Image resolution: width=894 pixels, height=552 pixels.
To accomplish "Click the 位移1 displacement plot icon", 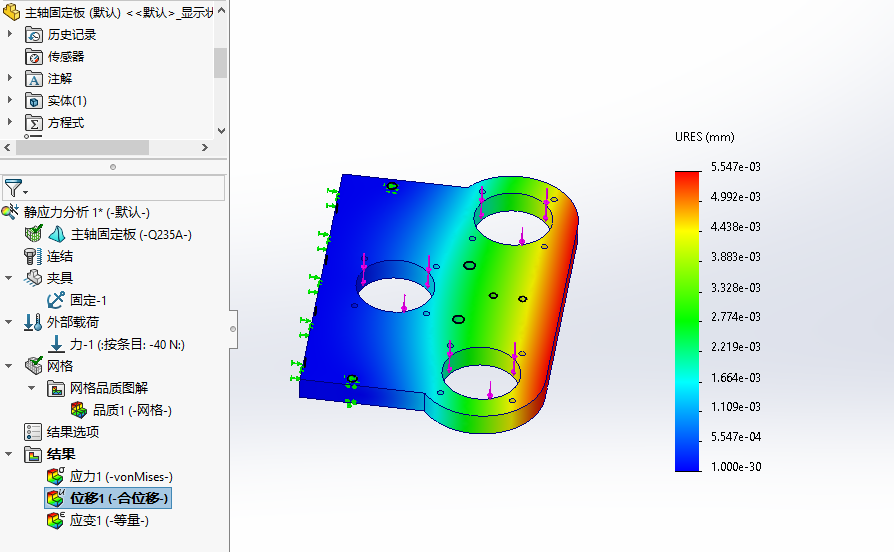I will point(55,498).
